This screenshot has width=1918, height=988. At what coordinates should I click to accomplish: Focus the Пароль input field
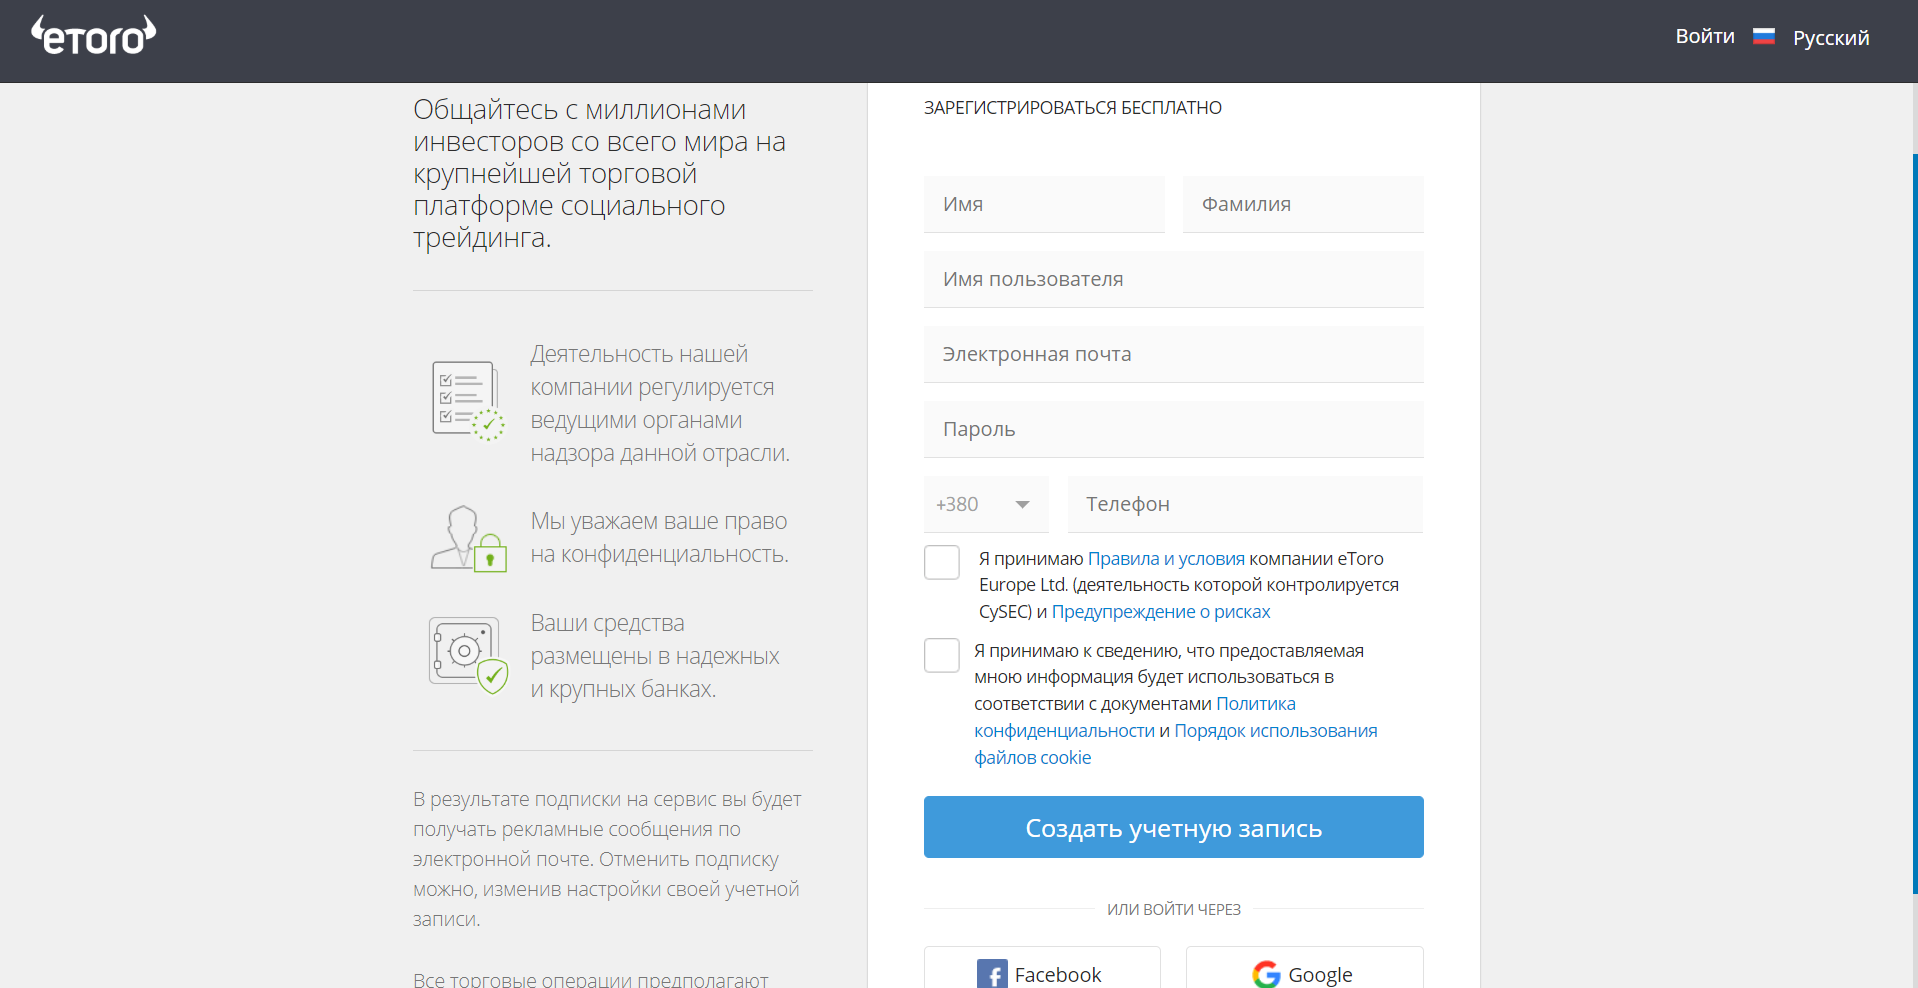[1173, 429]
